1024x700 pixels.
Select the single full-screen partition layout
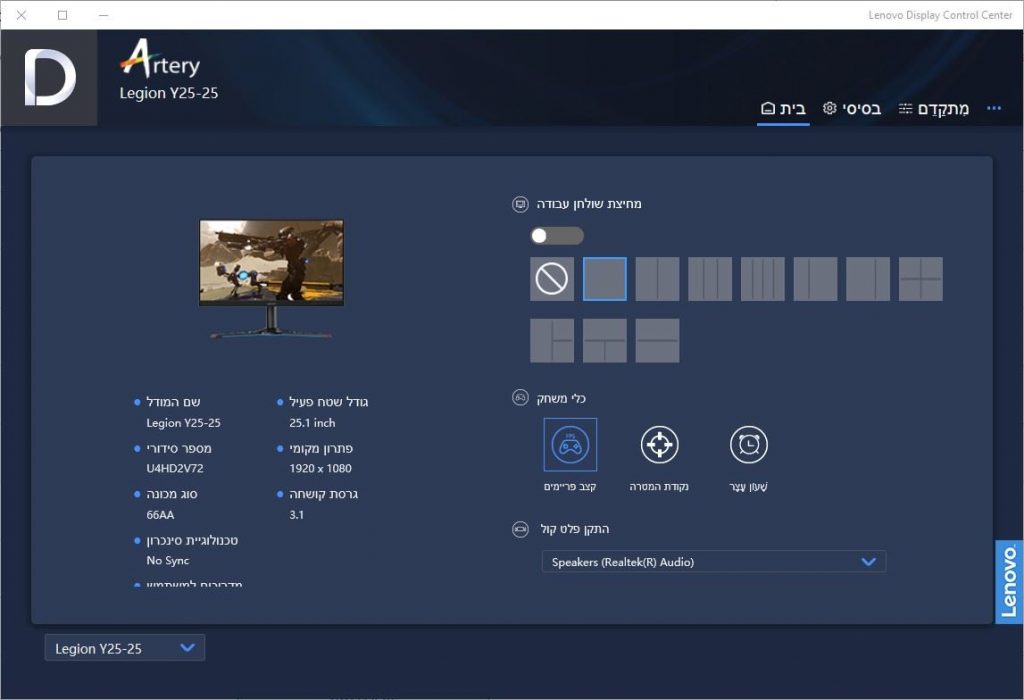pyautogui.click(x=605, y=279)
